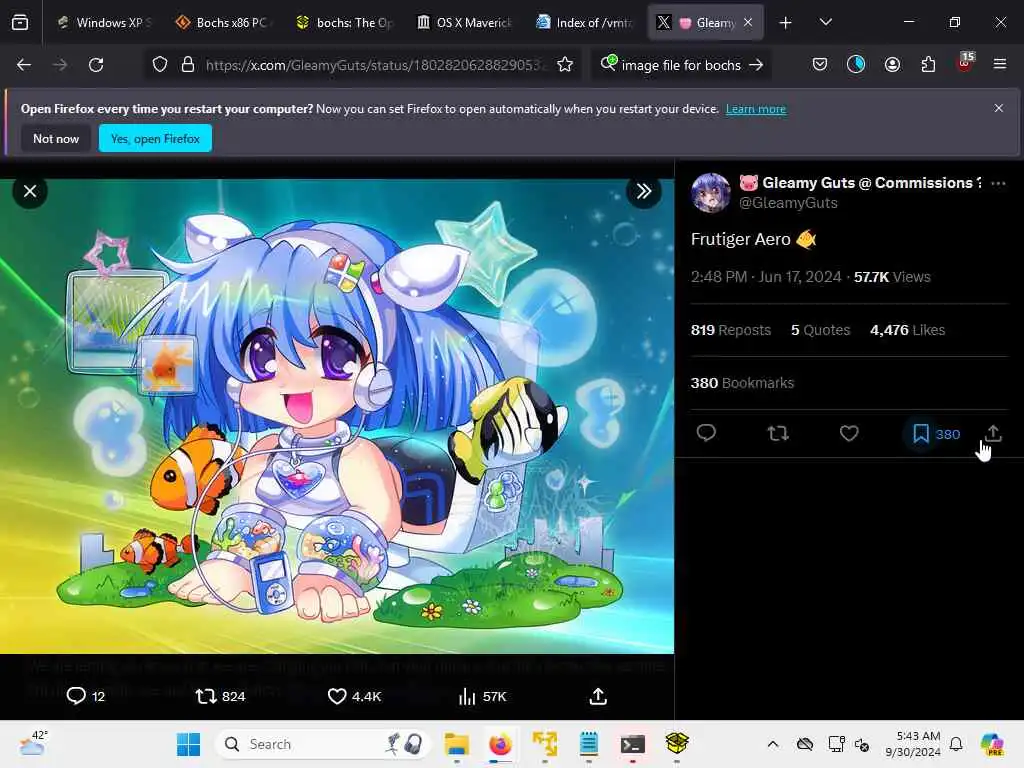
Task: Open the Firefox application menu
Action: (1000, 65)
